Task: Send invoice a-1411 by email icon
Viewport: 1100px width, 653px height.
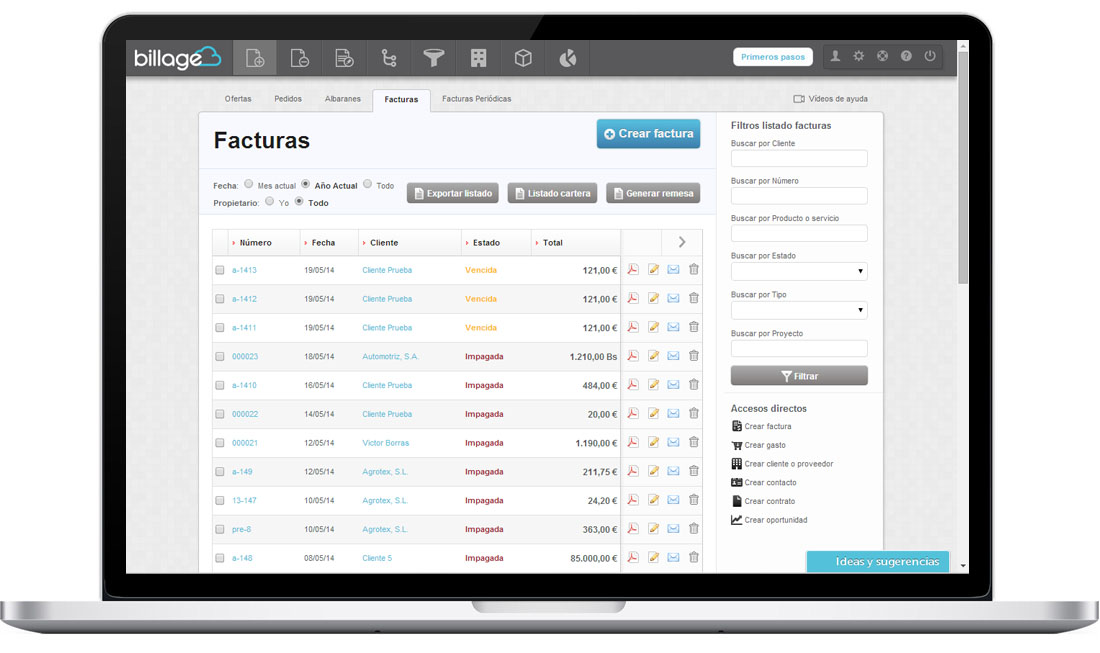Action: (673, 328)
